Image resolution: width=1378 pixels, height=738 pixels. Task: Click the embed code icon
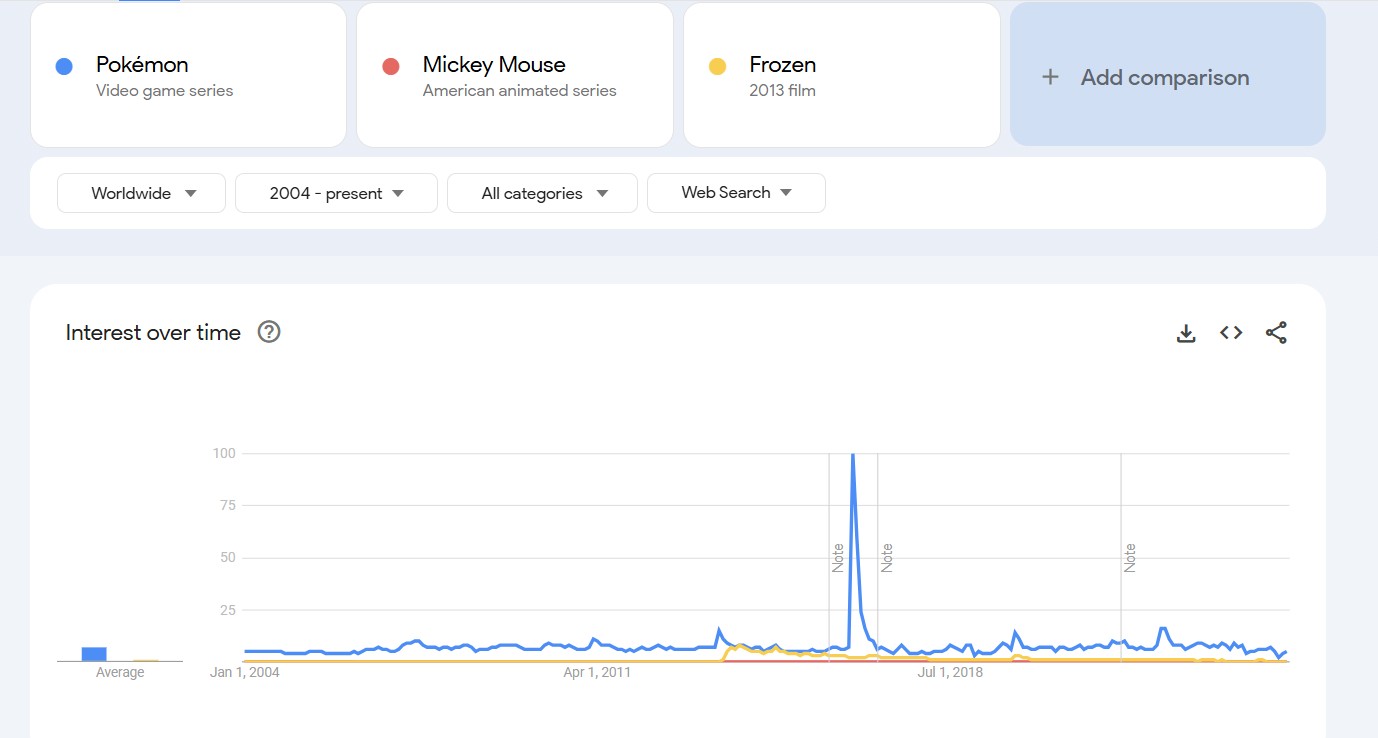(x=1231, y=333)
